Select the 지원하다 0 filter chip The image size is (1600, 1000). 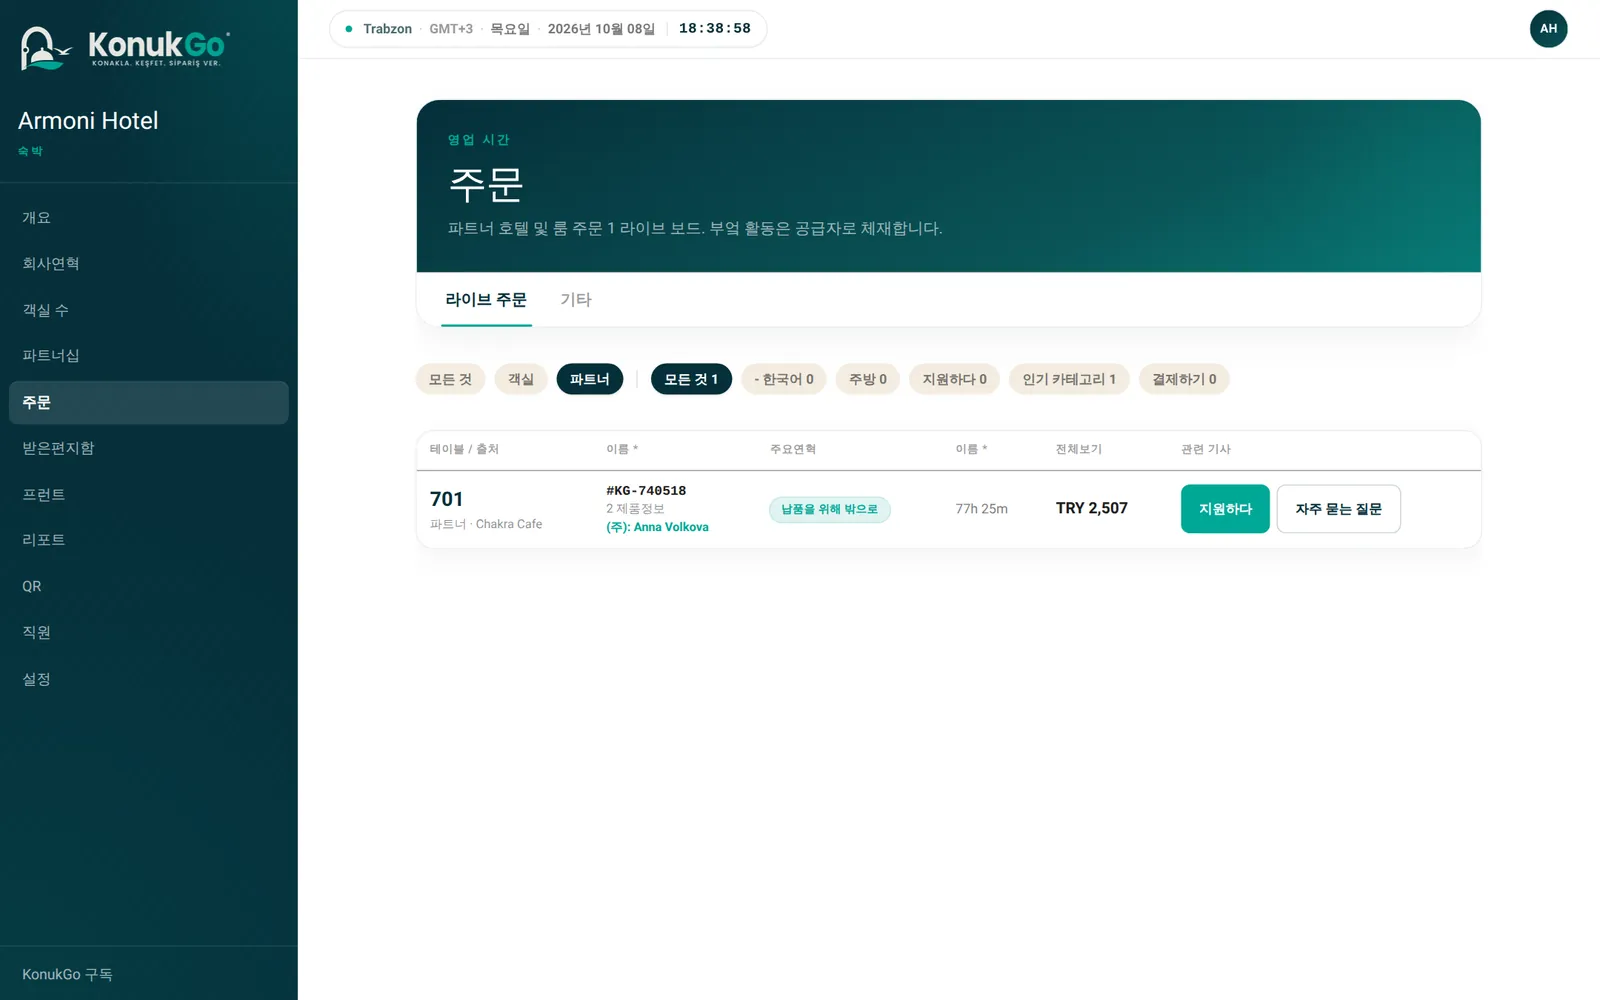click(x=954, y=379)
